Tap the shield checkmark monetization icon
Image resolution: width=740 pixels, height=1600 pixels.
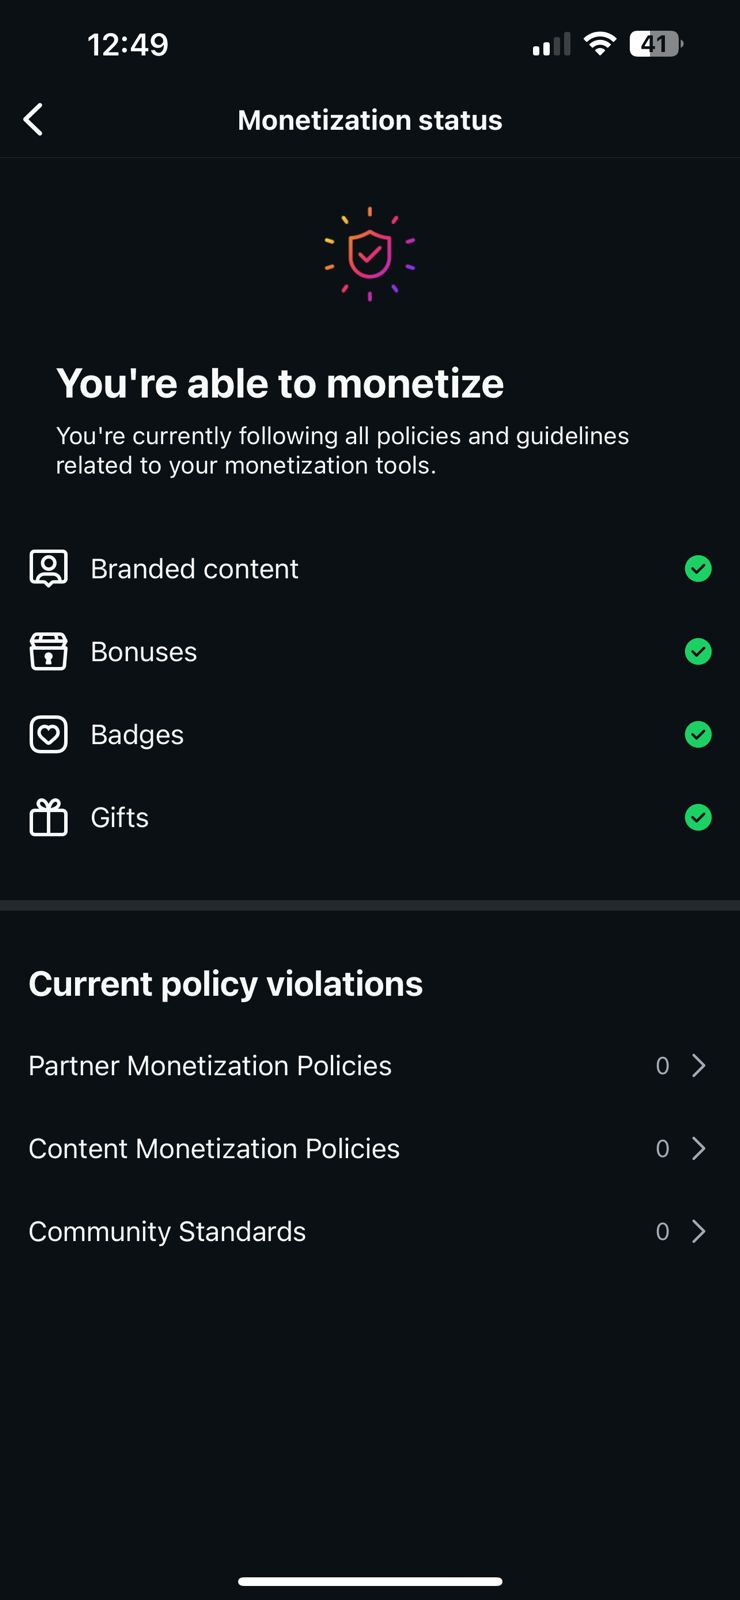coord(369,254)
